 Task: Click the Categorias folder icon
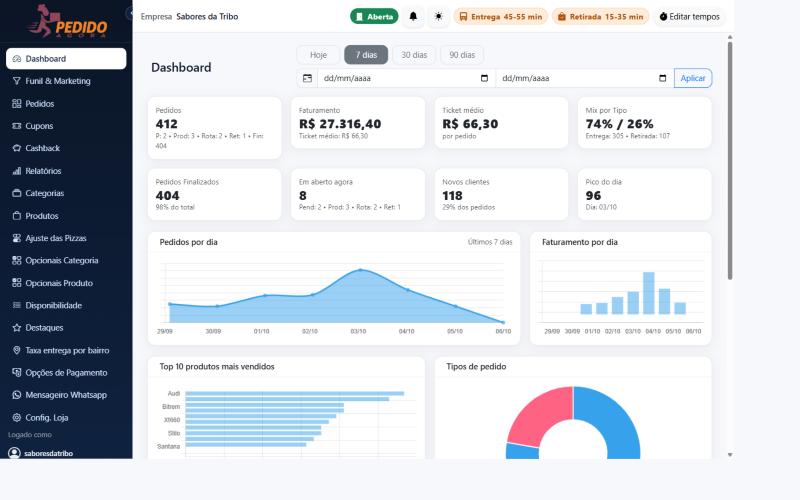(16, 193)
